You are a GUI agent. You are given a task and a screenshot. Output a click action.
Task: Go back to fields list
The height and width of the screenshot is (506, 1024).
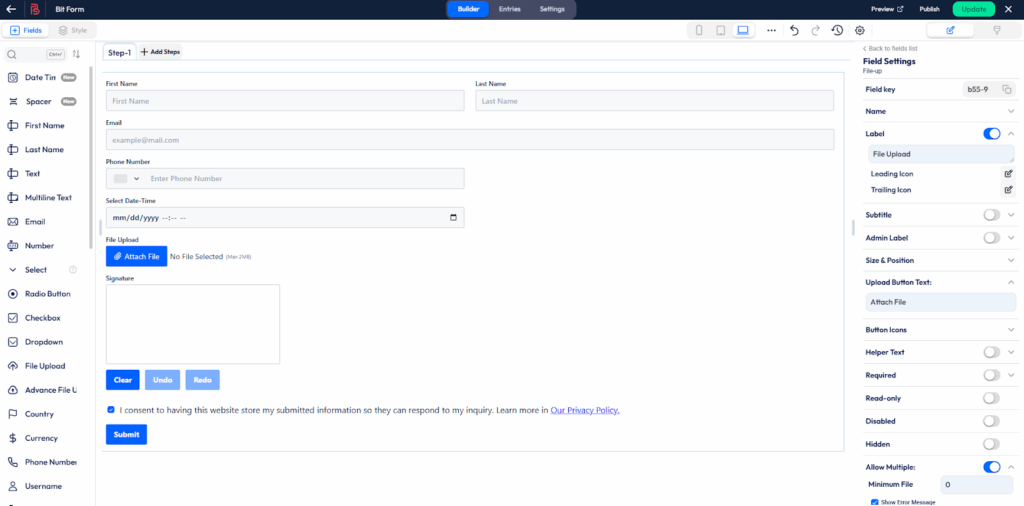(x=890, y=49)
